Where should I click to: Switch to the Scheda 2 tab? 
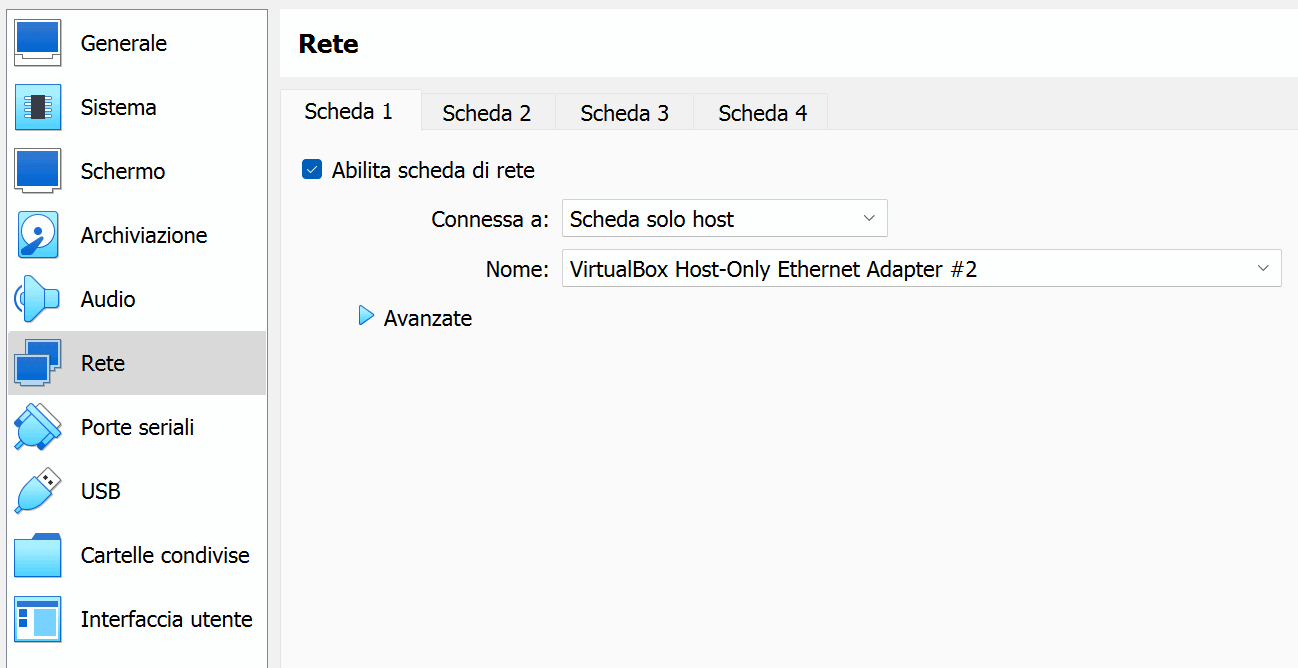pos(487,113)
